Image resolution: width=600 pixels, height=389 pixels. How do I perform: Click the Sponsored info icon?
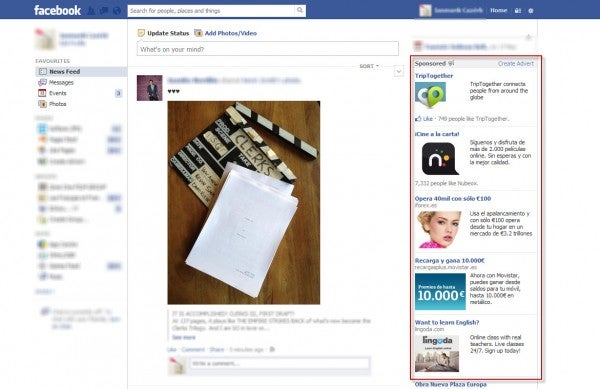451,63
